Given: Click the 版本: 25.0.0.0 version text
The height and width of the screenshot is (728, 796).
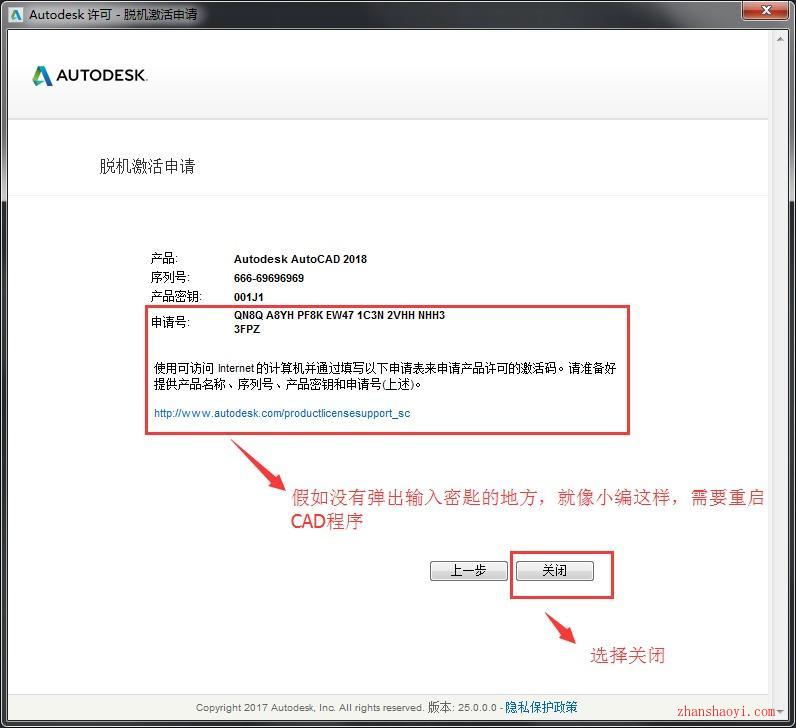Looking at the screenshot, I should (462, 707).
